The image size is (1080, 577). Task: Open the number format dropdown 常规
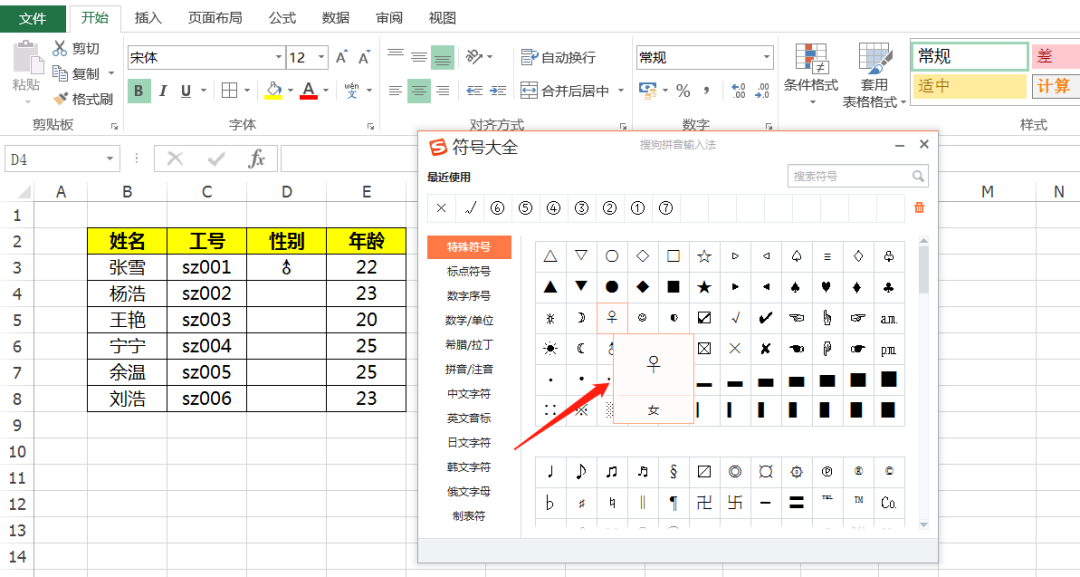[767, 57]
